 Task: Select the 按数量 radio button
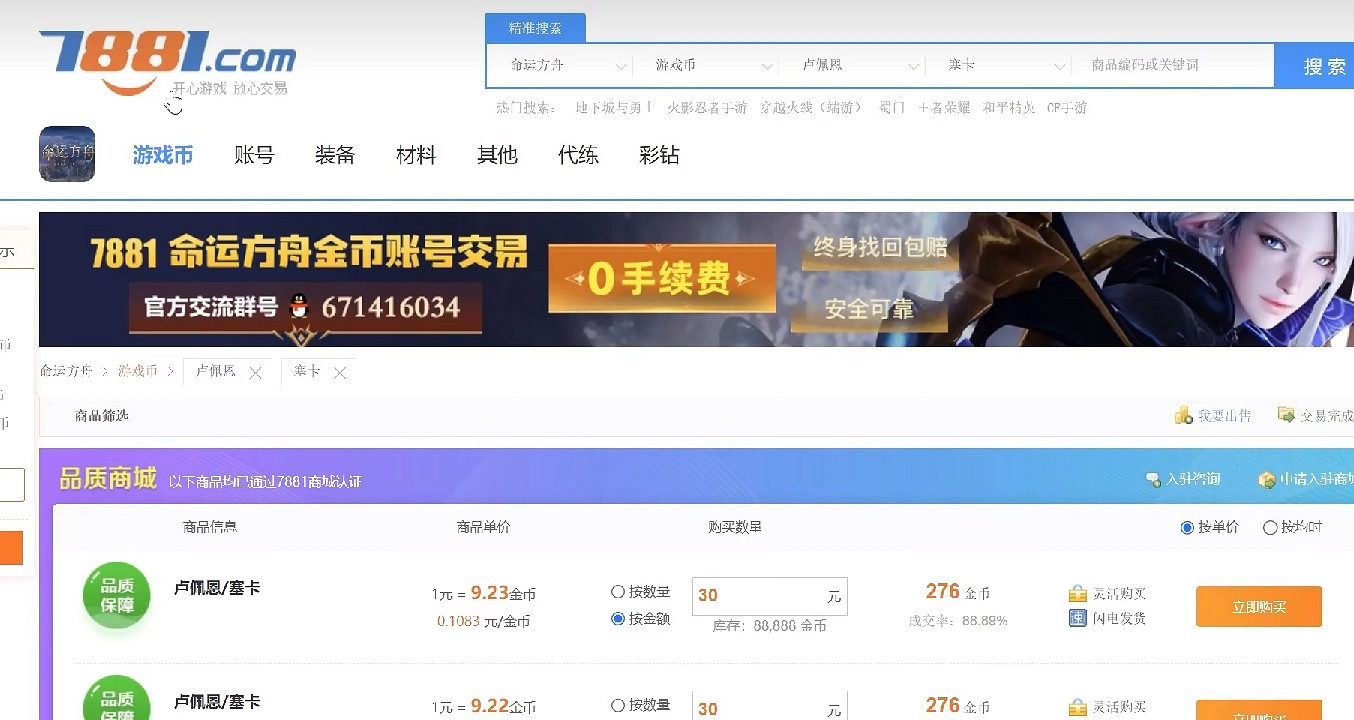(x=618, y=591)
